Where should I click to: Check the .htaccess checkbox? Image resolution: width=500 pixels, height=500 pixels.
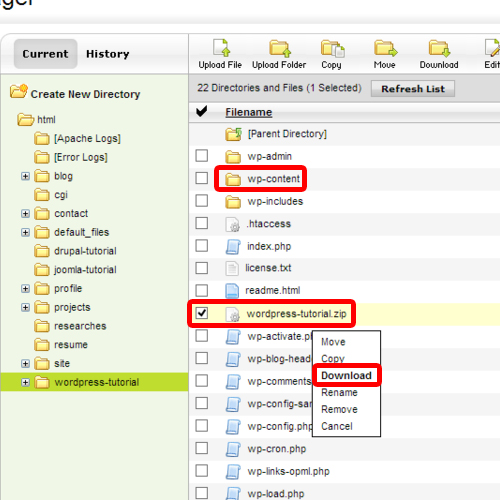pos(202,223)
